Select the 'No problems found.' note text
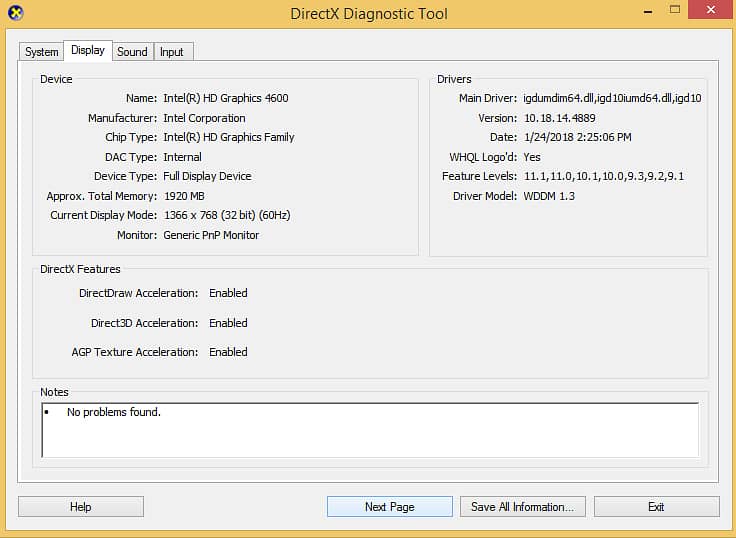The width and height of the screenshot is (736, 538). tap(114, 412)
